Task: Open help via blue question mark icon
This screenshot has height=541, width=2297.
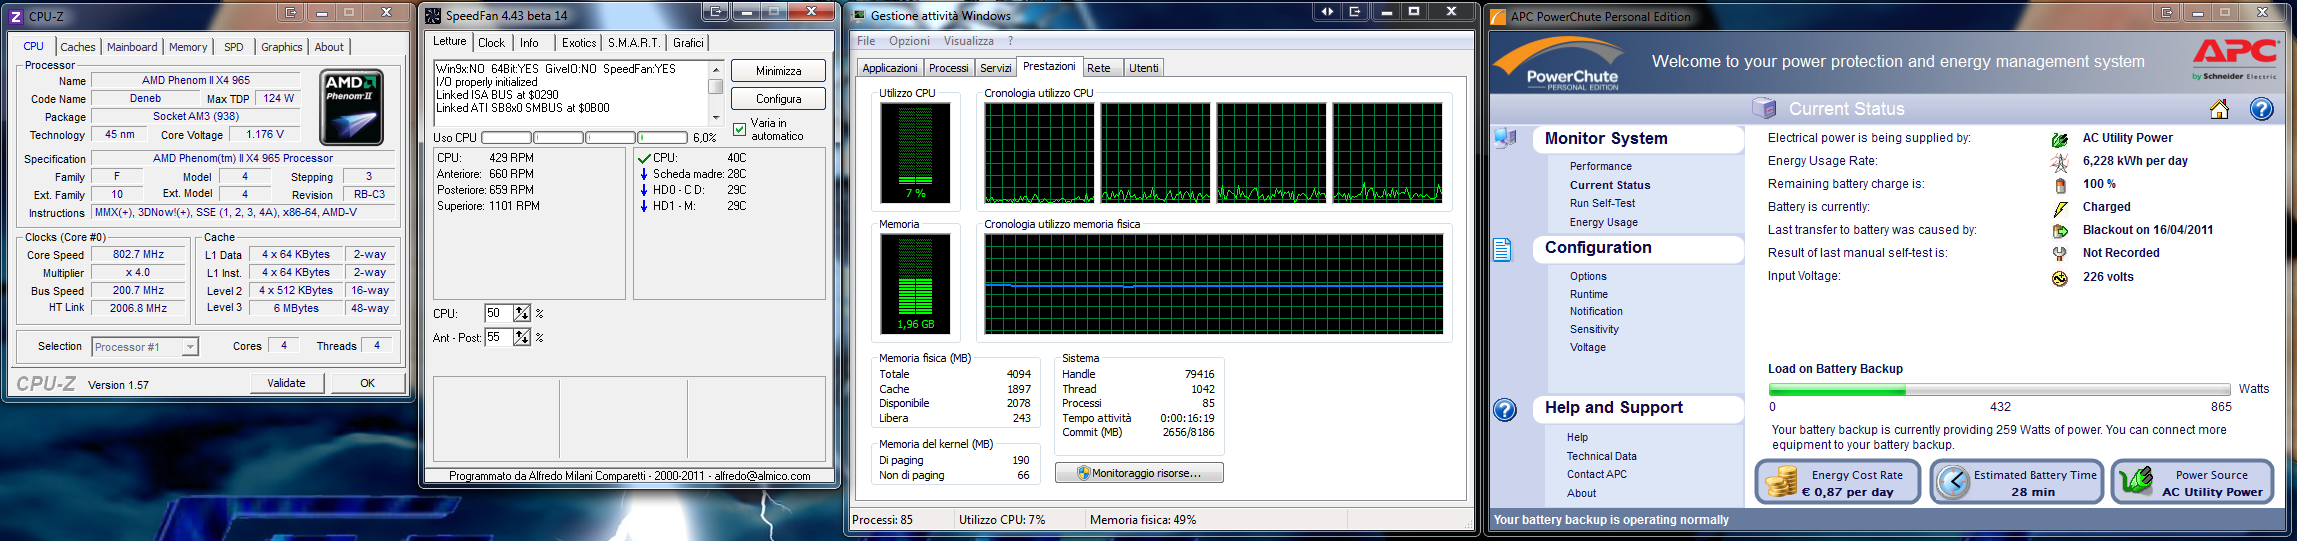Action: pos(2261,109)
